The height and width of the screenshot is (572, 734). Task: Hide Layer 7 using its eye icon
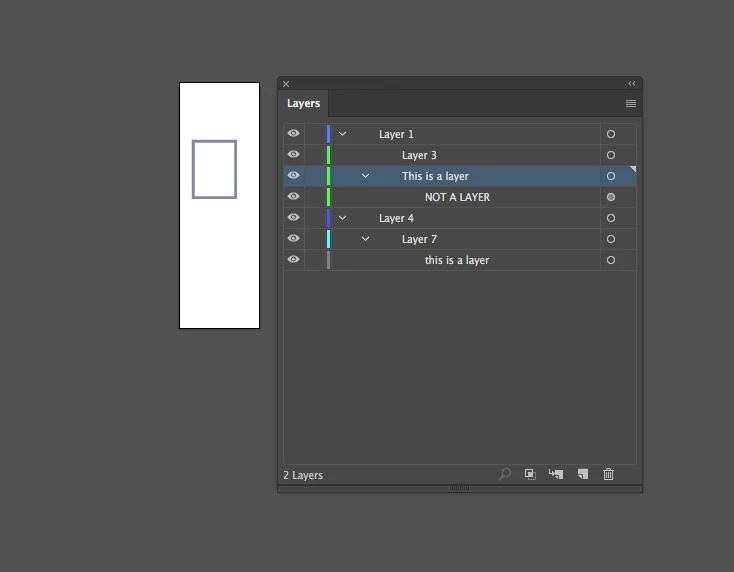[x=294, y=238]
